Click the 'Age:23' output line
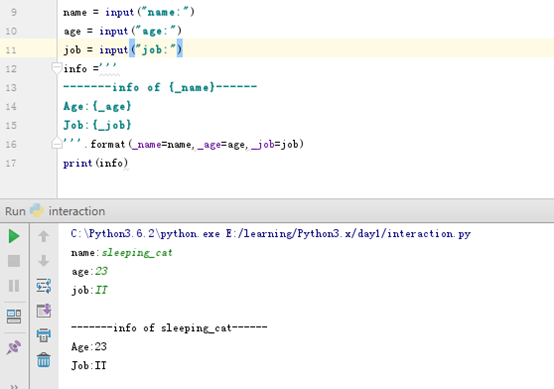Screen dimensions: 554x389 click(89, 347)
